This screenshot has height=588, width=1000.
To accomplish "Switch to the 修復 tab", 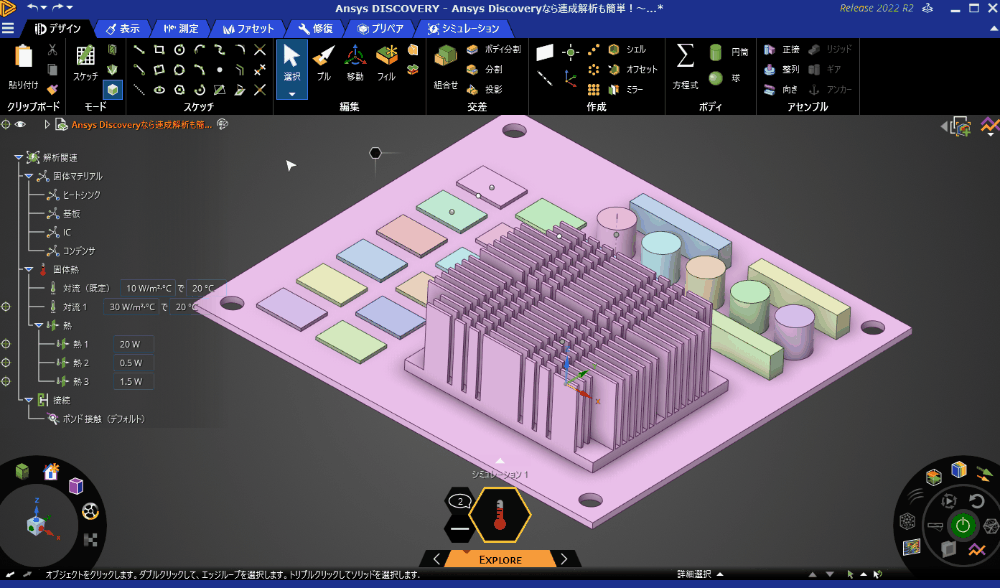I will [x=316, y=29].
